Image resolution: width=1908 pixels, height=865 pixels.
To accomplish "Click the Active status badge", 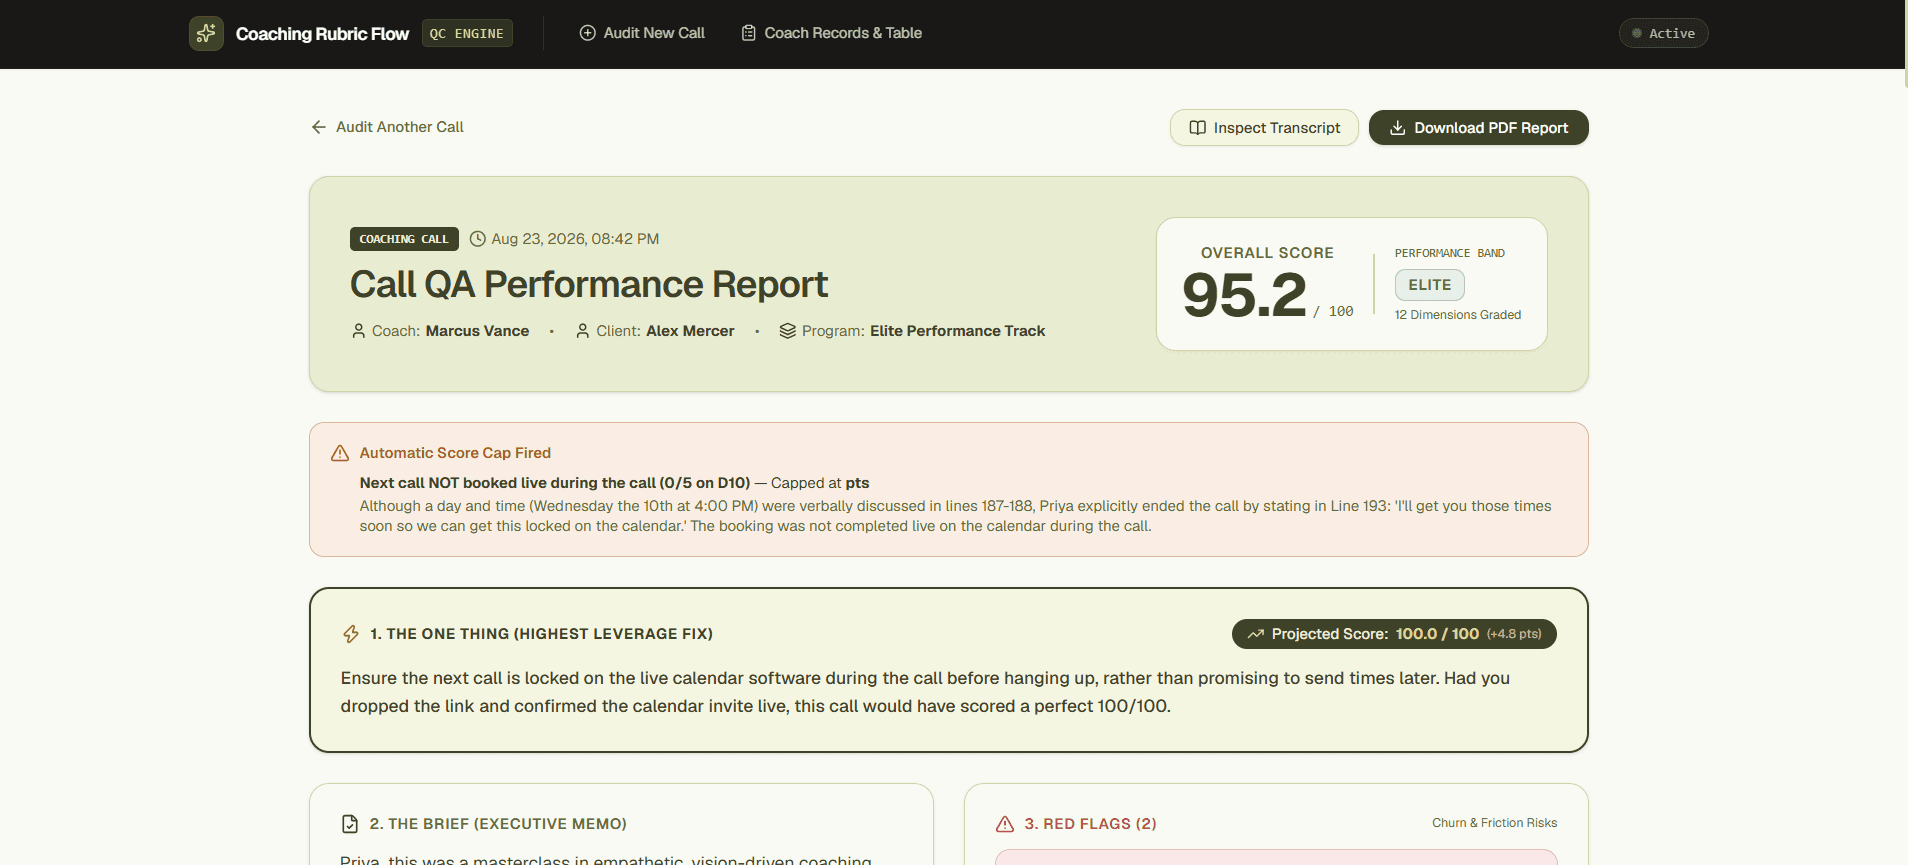I will (x=1663, y=33).
